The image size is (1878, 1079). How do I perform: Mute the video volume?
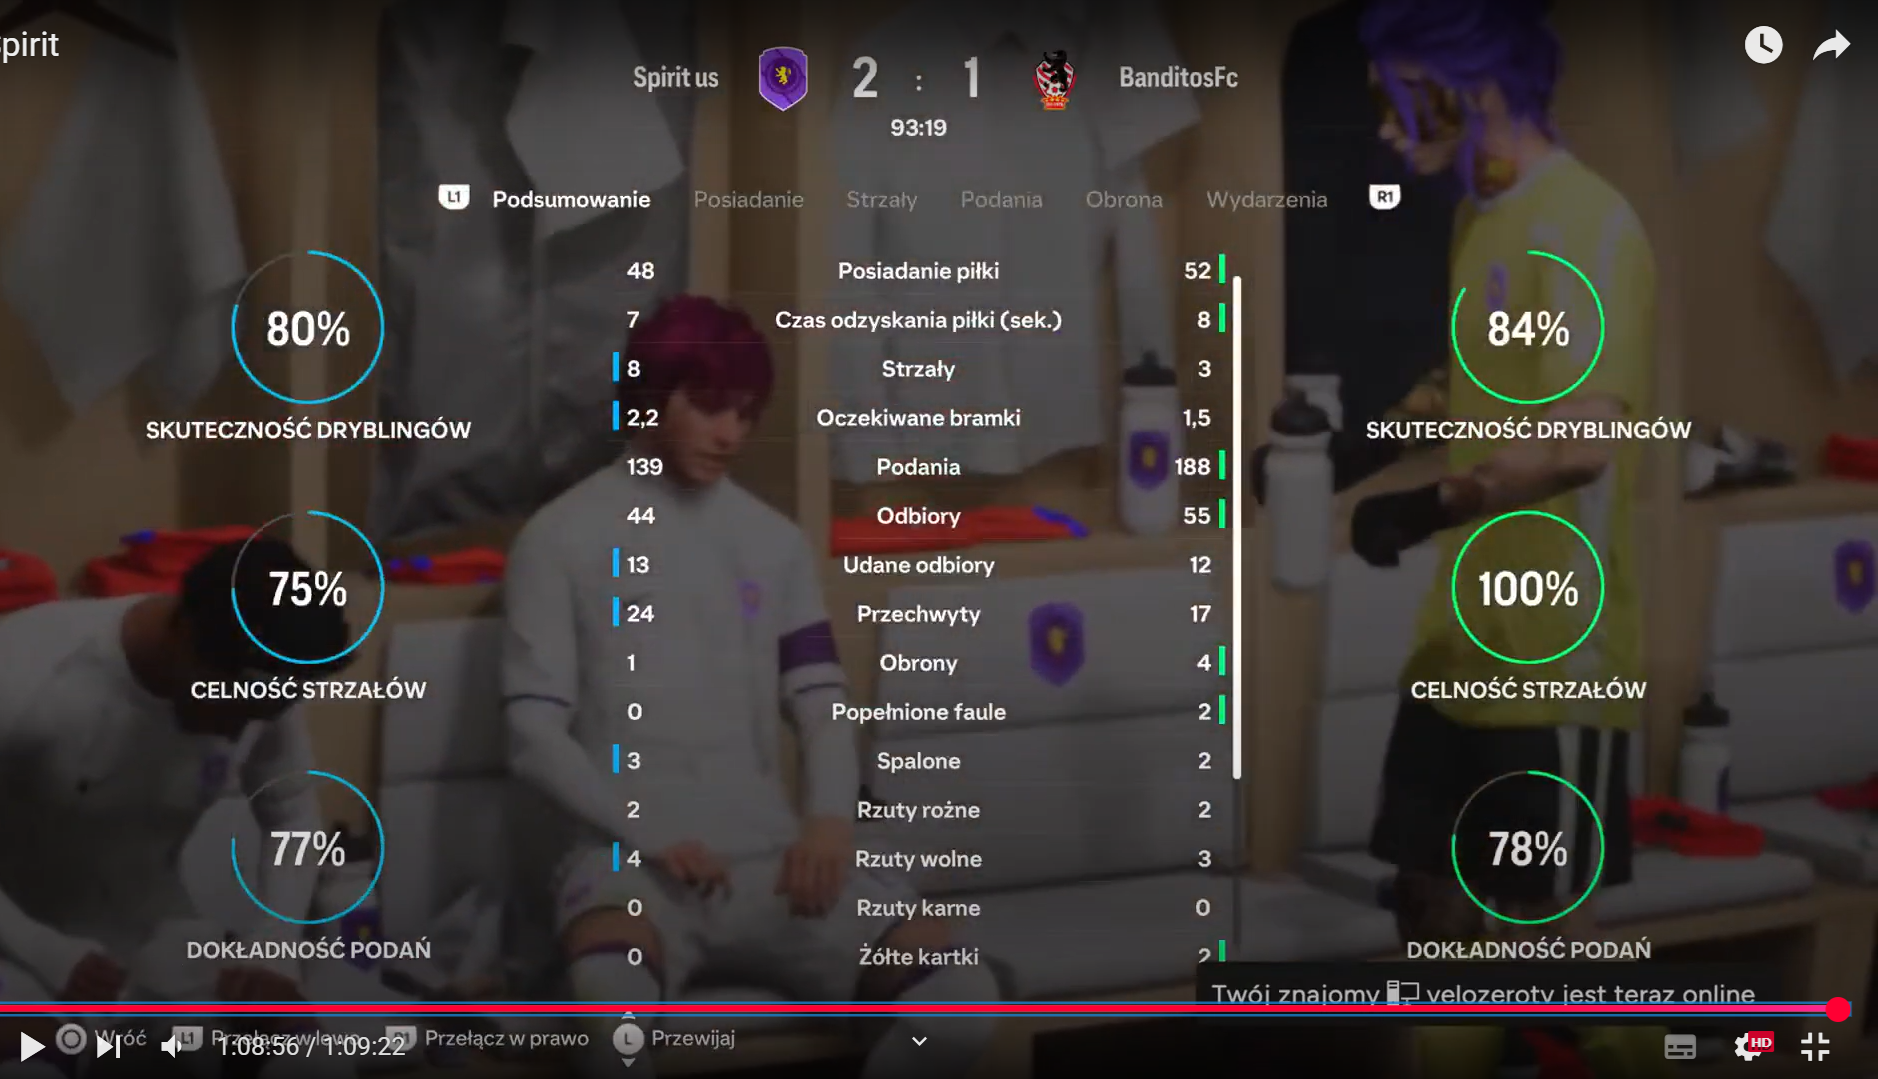click(172, 1046)
